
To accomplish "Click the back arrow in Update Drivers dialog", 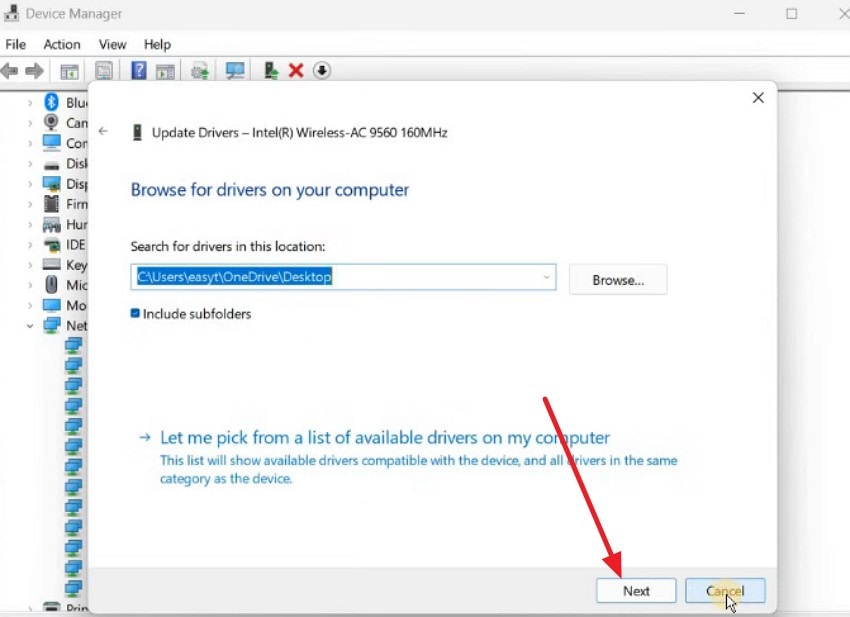I will click(103, 131).
